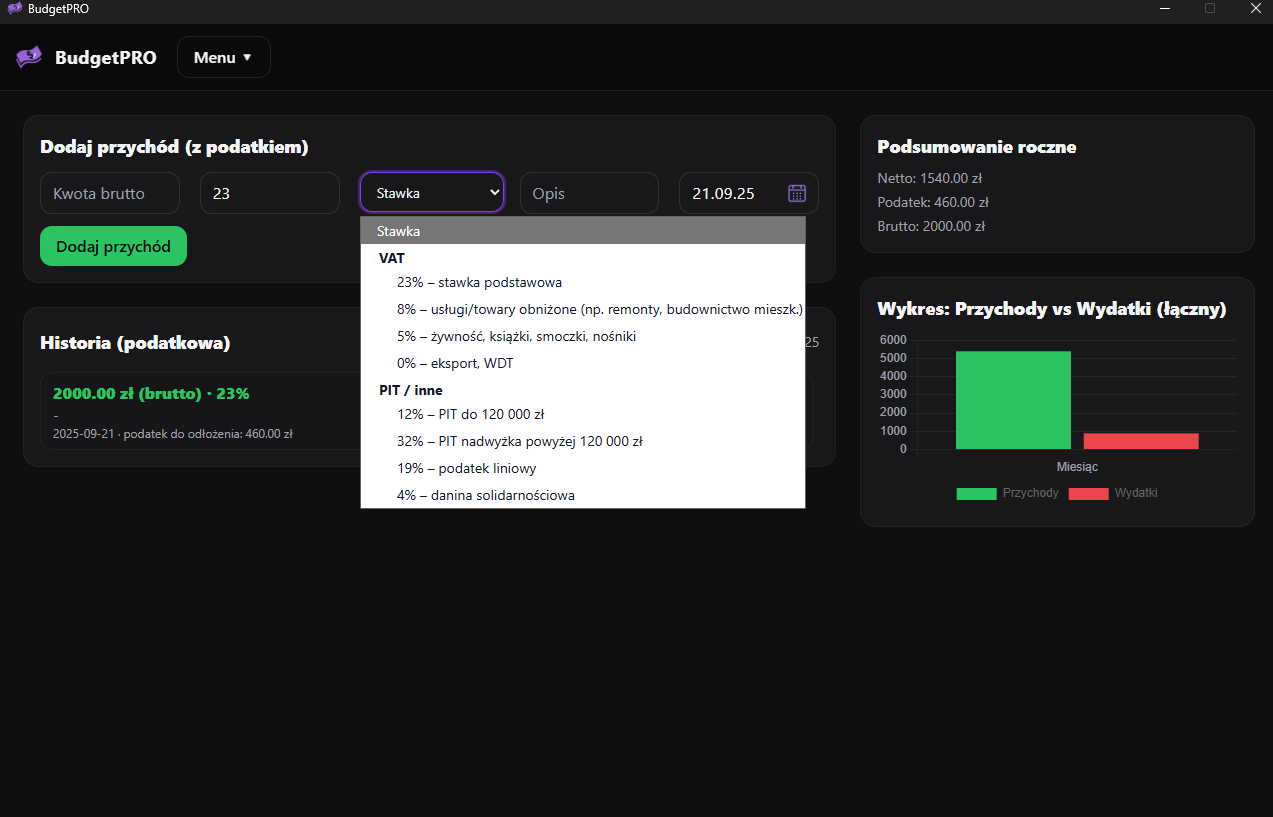Collapse the Stawka tax rate combo box
Screen dimensions: 1273x817
[x=432, y=193]
